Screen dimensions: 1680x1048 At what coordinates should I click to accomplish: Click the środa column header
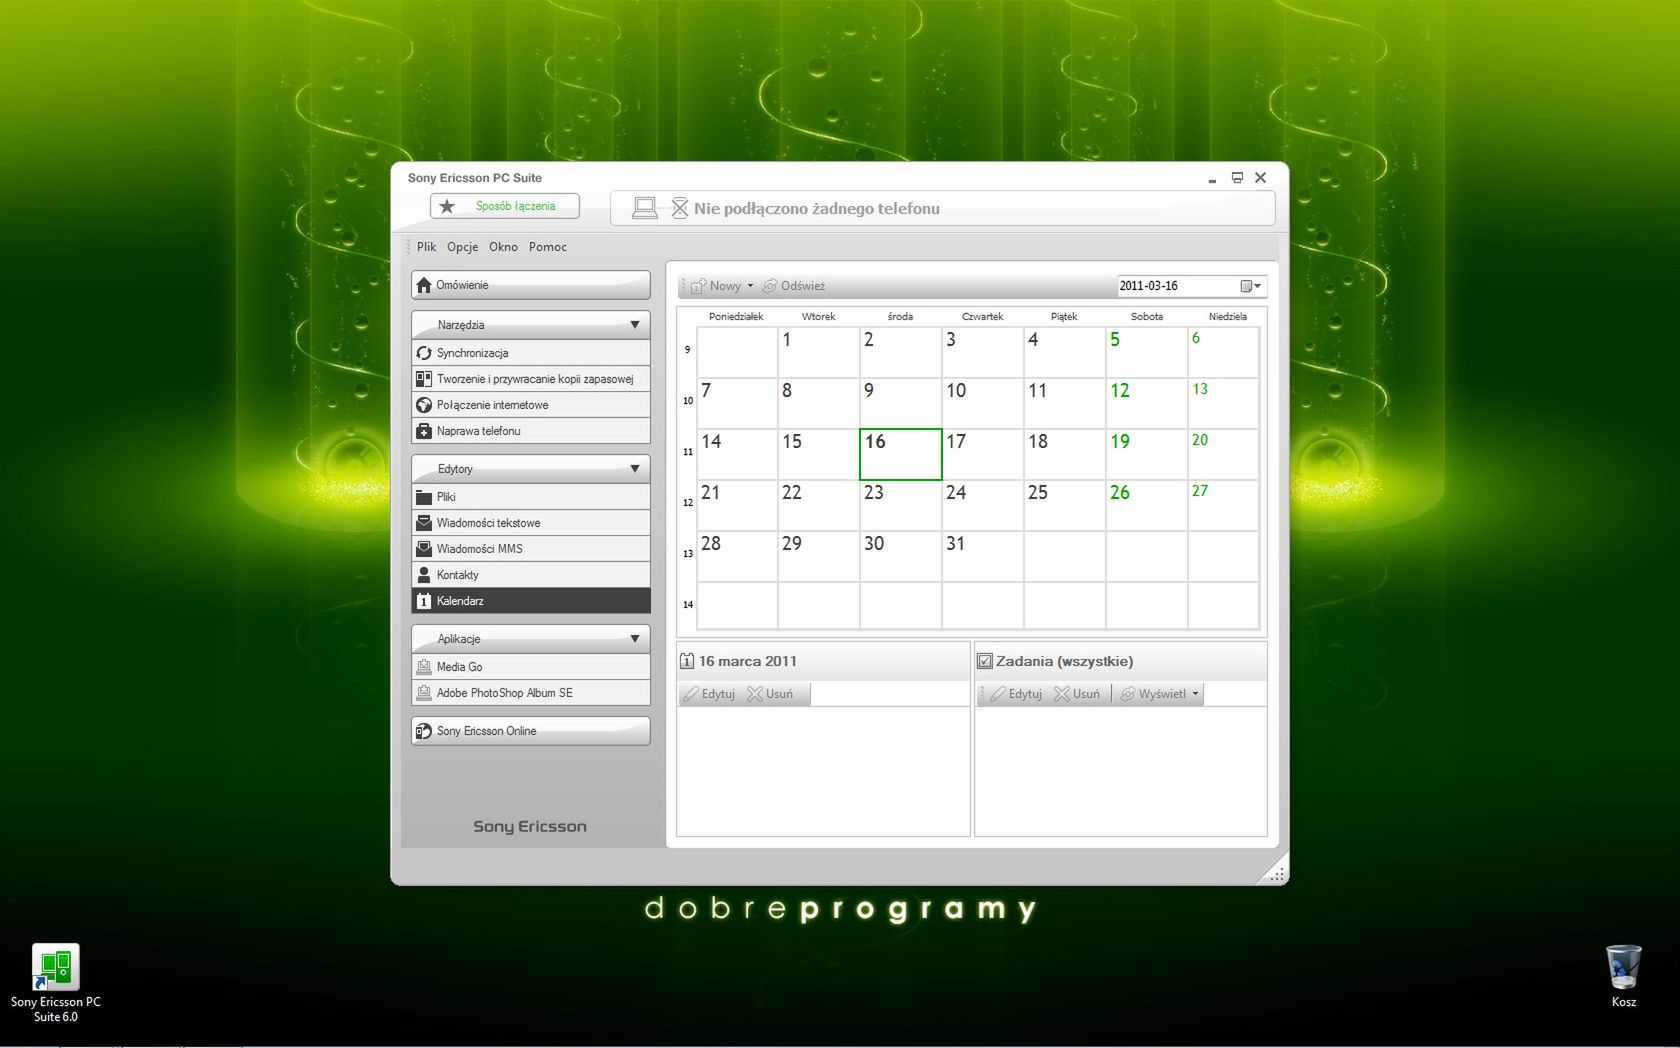[900, 316]
